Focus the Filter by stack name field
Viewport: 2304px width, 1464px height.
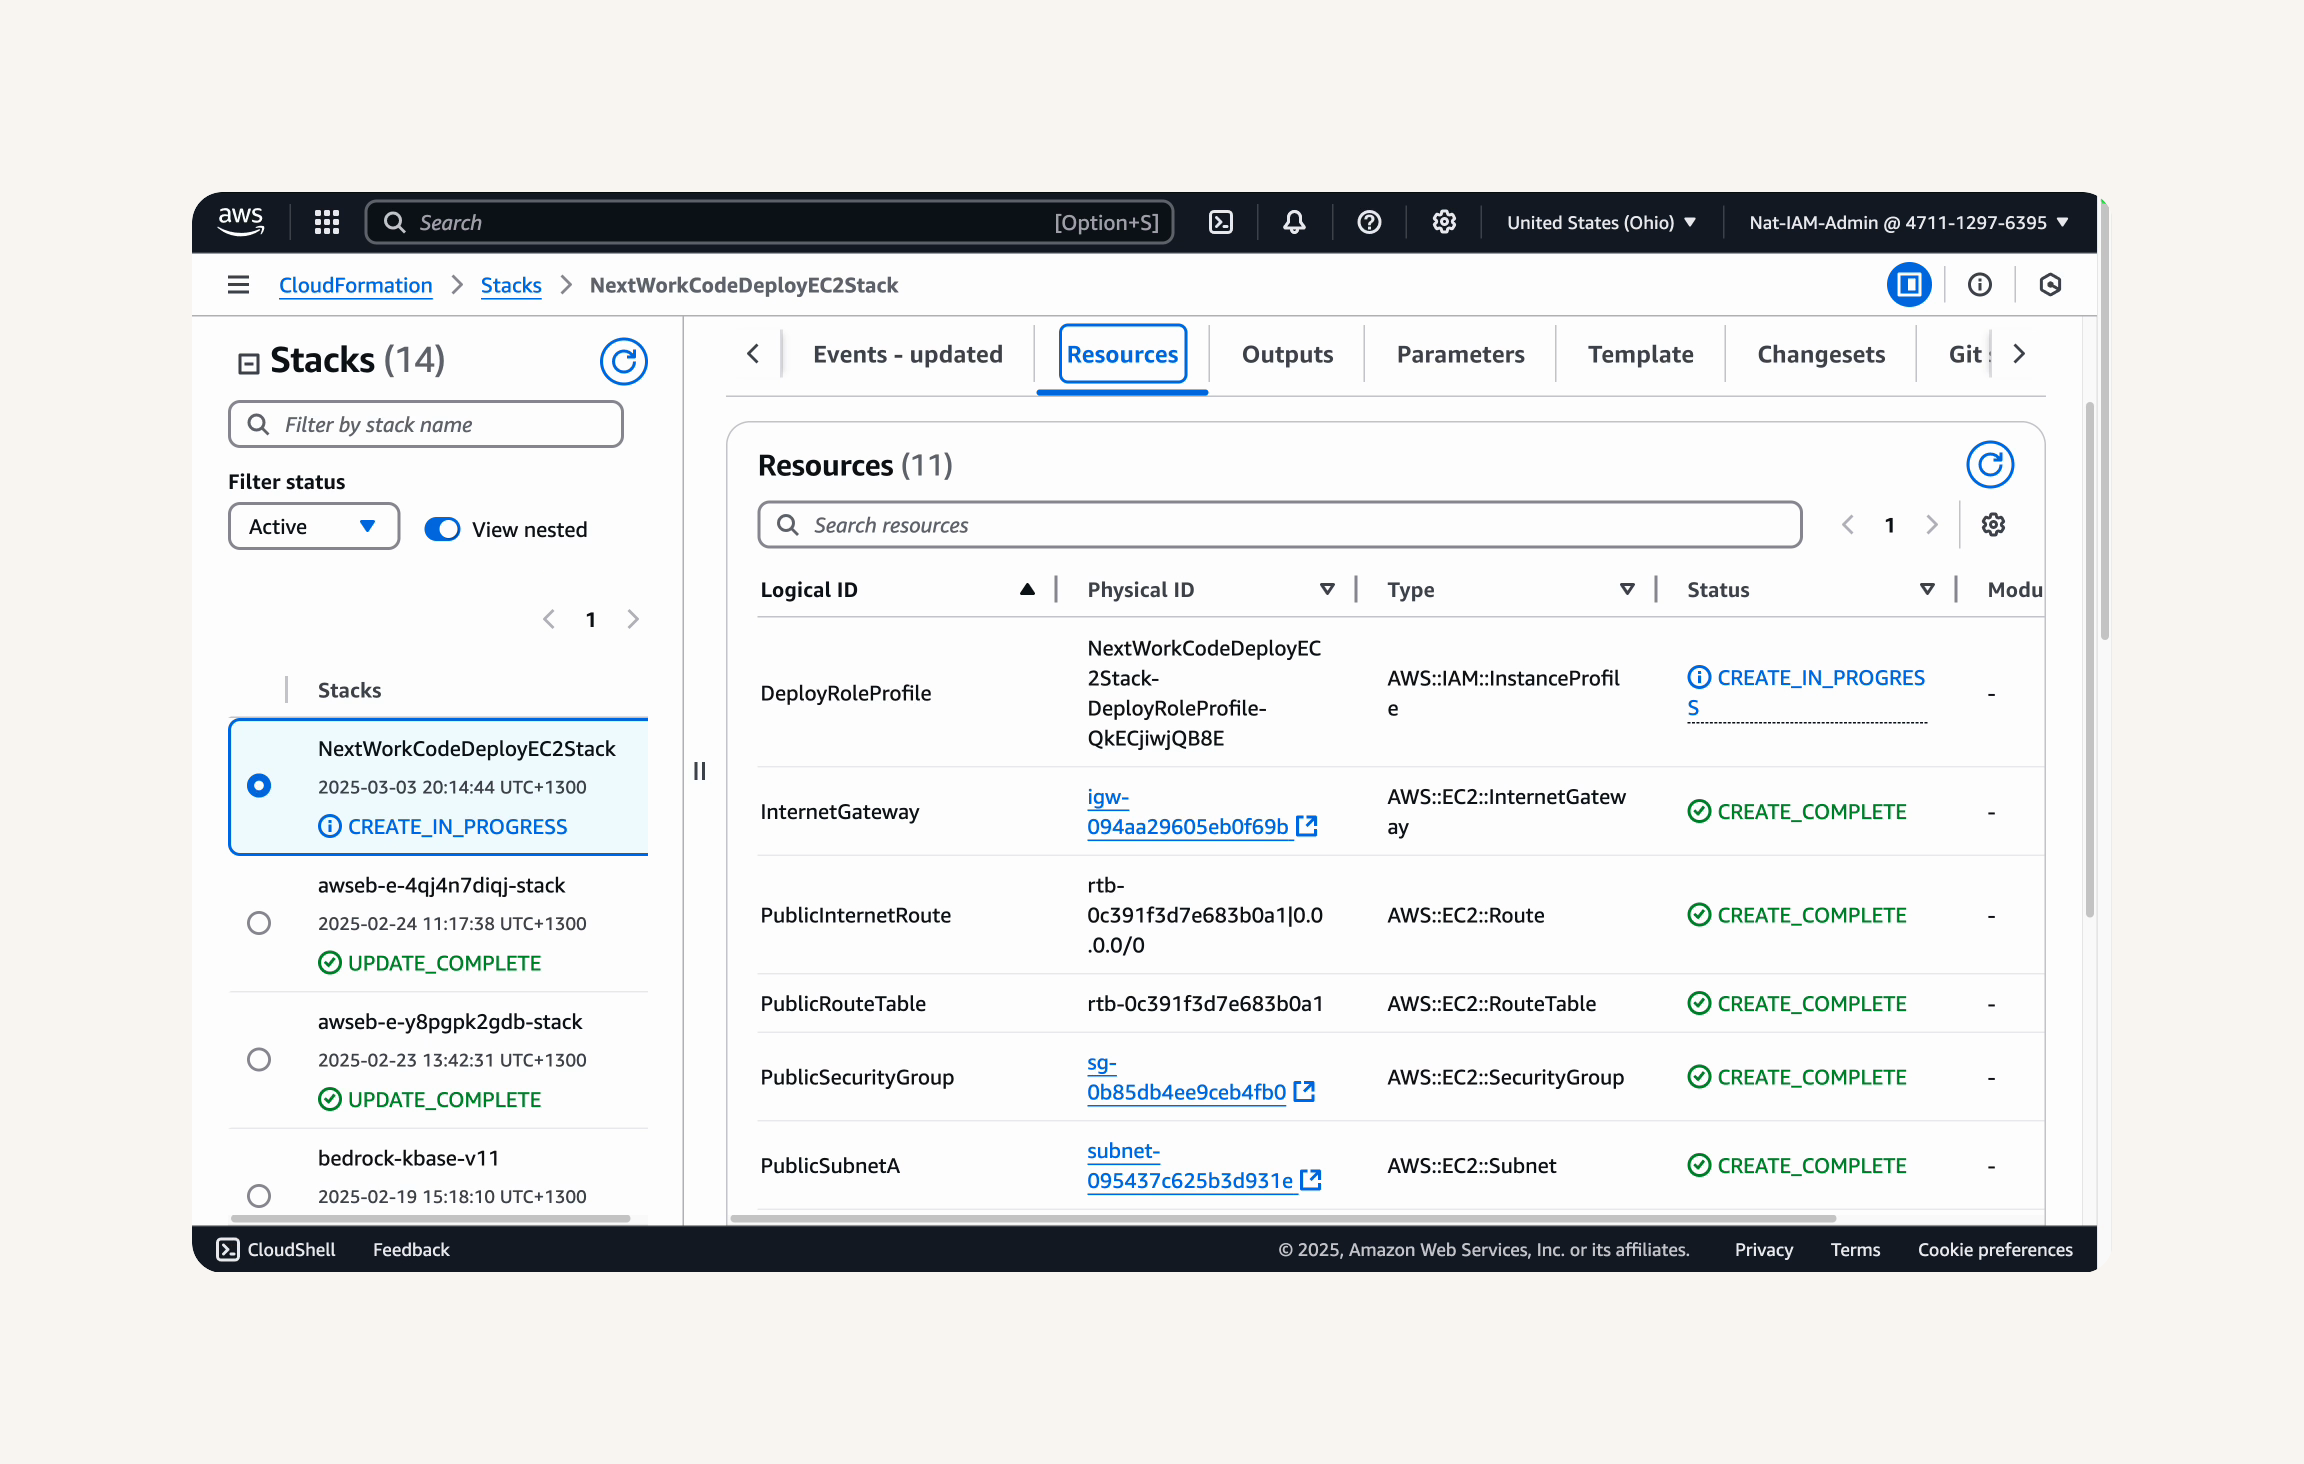426,424
